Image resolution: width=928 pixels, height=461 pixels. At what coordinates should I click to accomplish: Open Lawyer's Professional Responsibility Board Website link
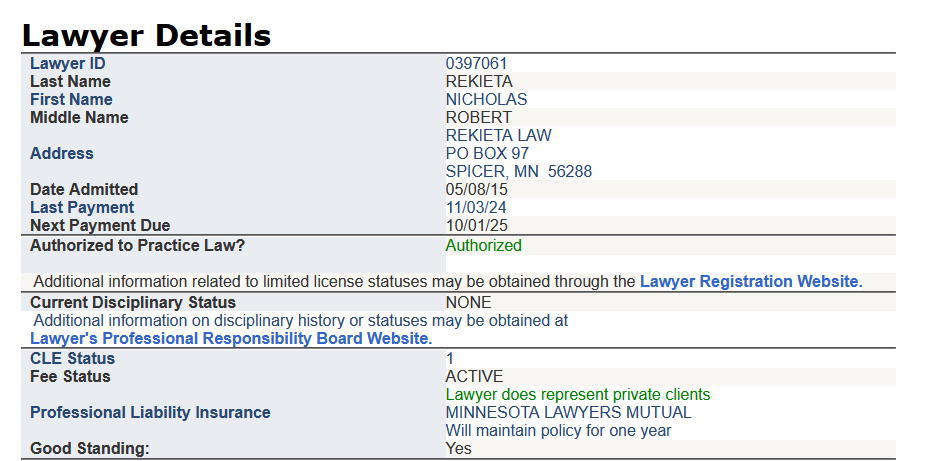[x=231, y=339]
